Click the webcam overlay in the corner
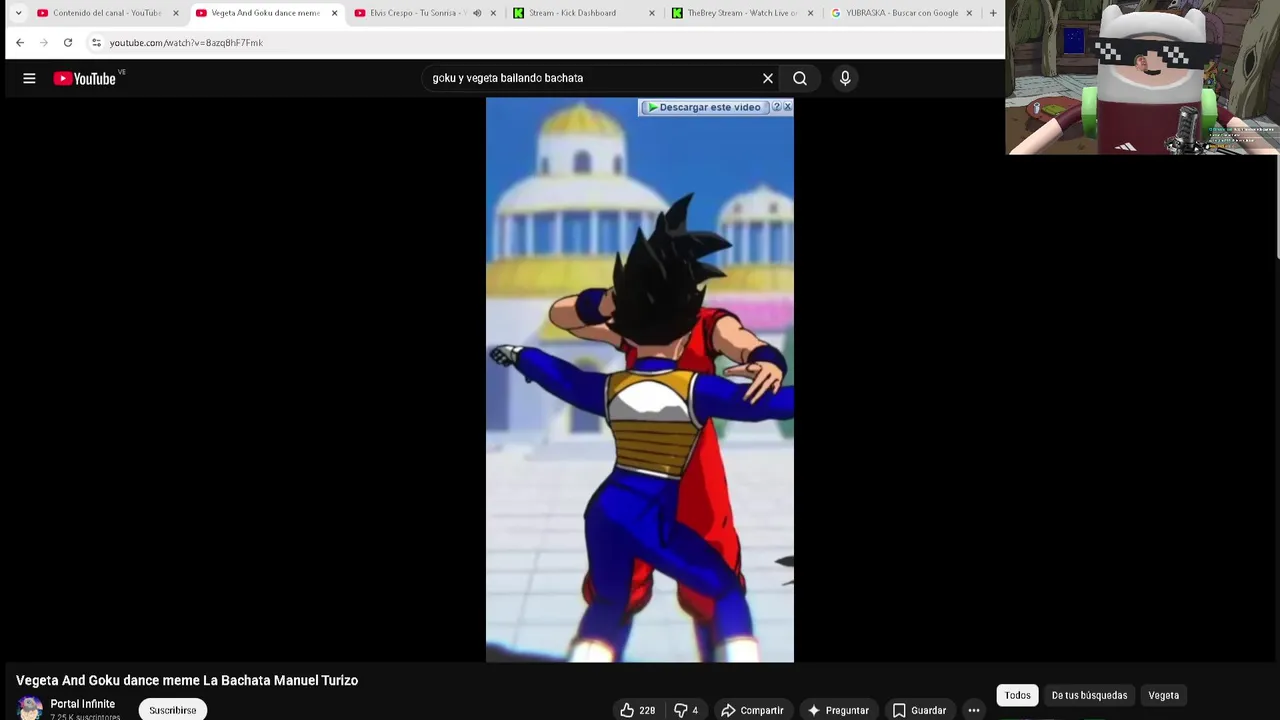 tap(1142, 77)
